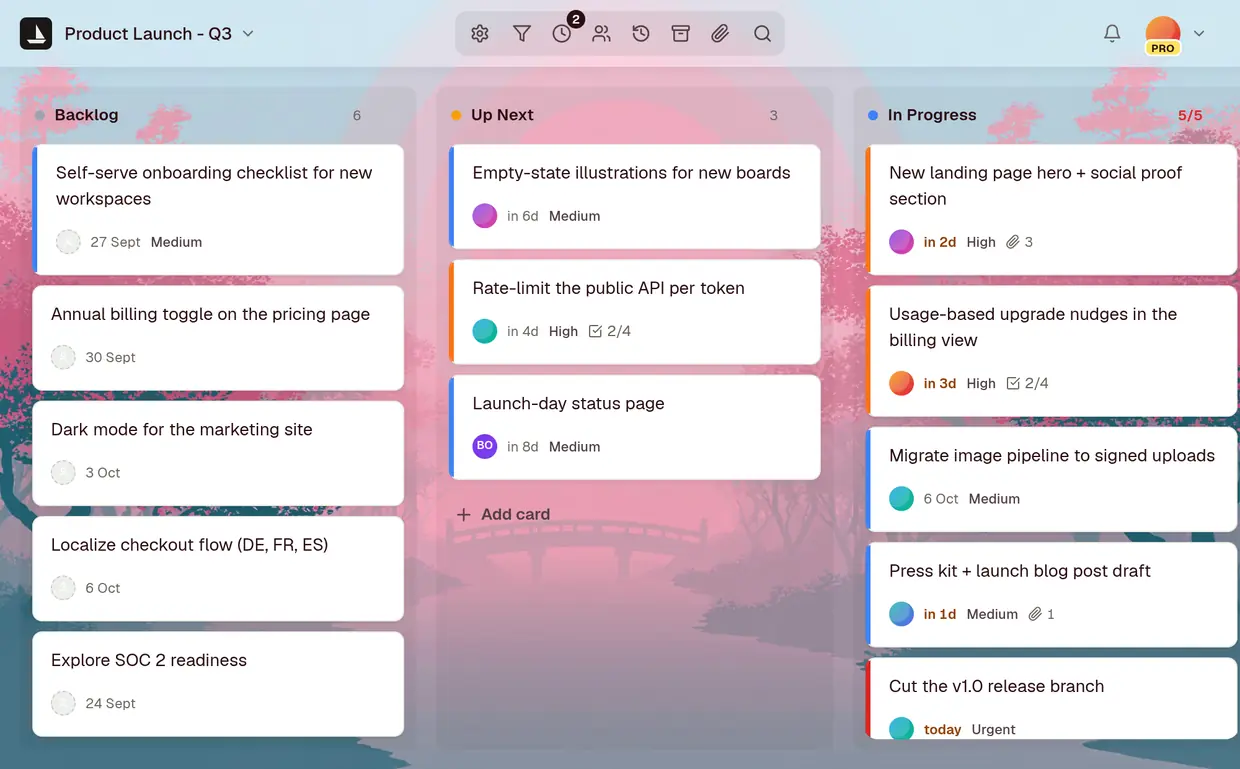Viewport: 1240px width, 769px height.
Task: Open checklist 2/4 on Usage-based upgrade card
Action: (x=1027, y=383)
